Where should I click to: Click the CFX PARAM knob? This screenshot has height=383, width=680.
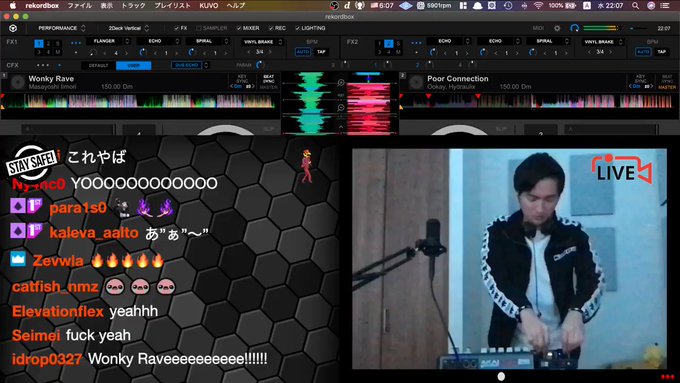[259, 65]
